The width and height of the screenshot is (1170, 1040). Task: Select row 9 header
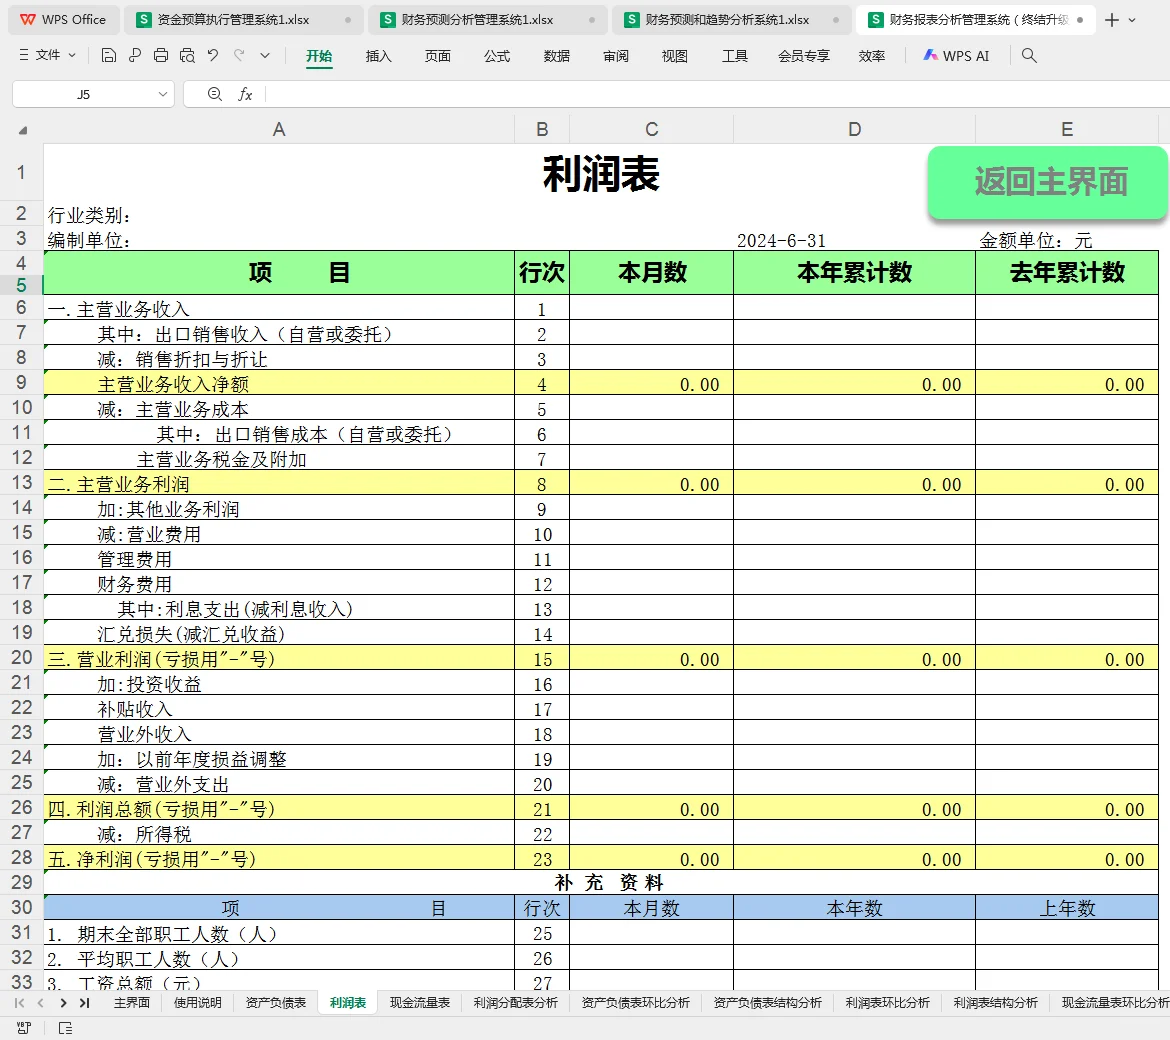(21, 383)
